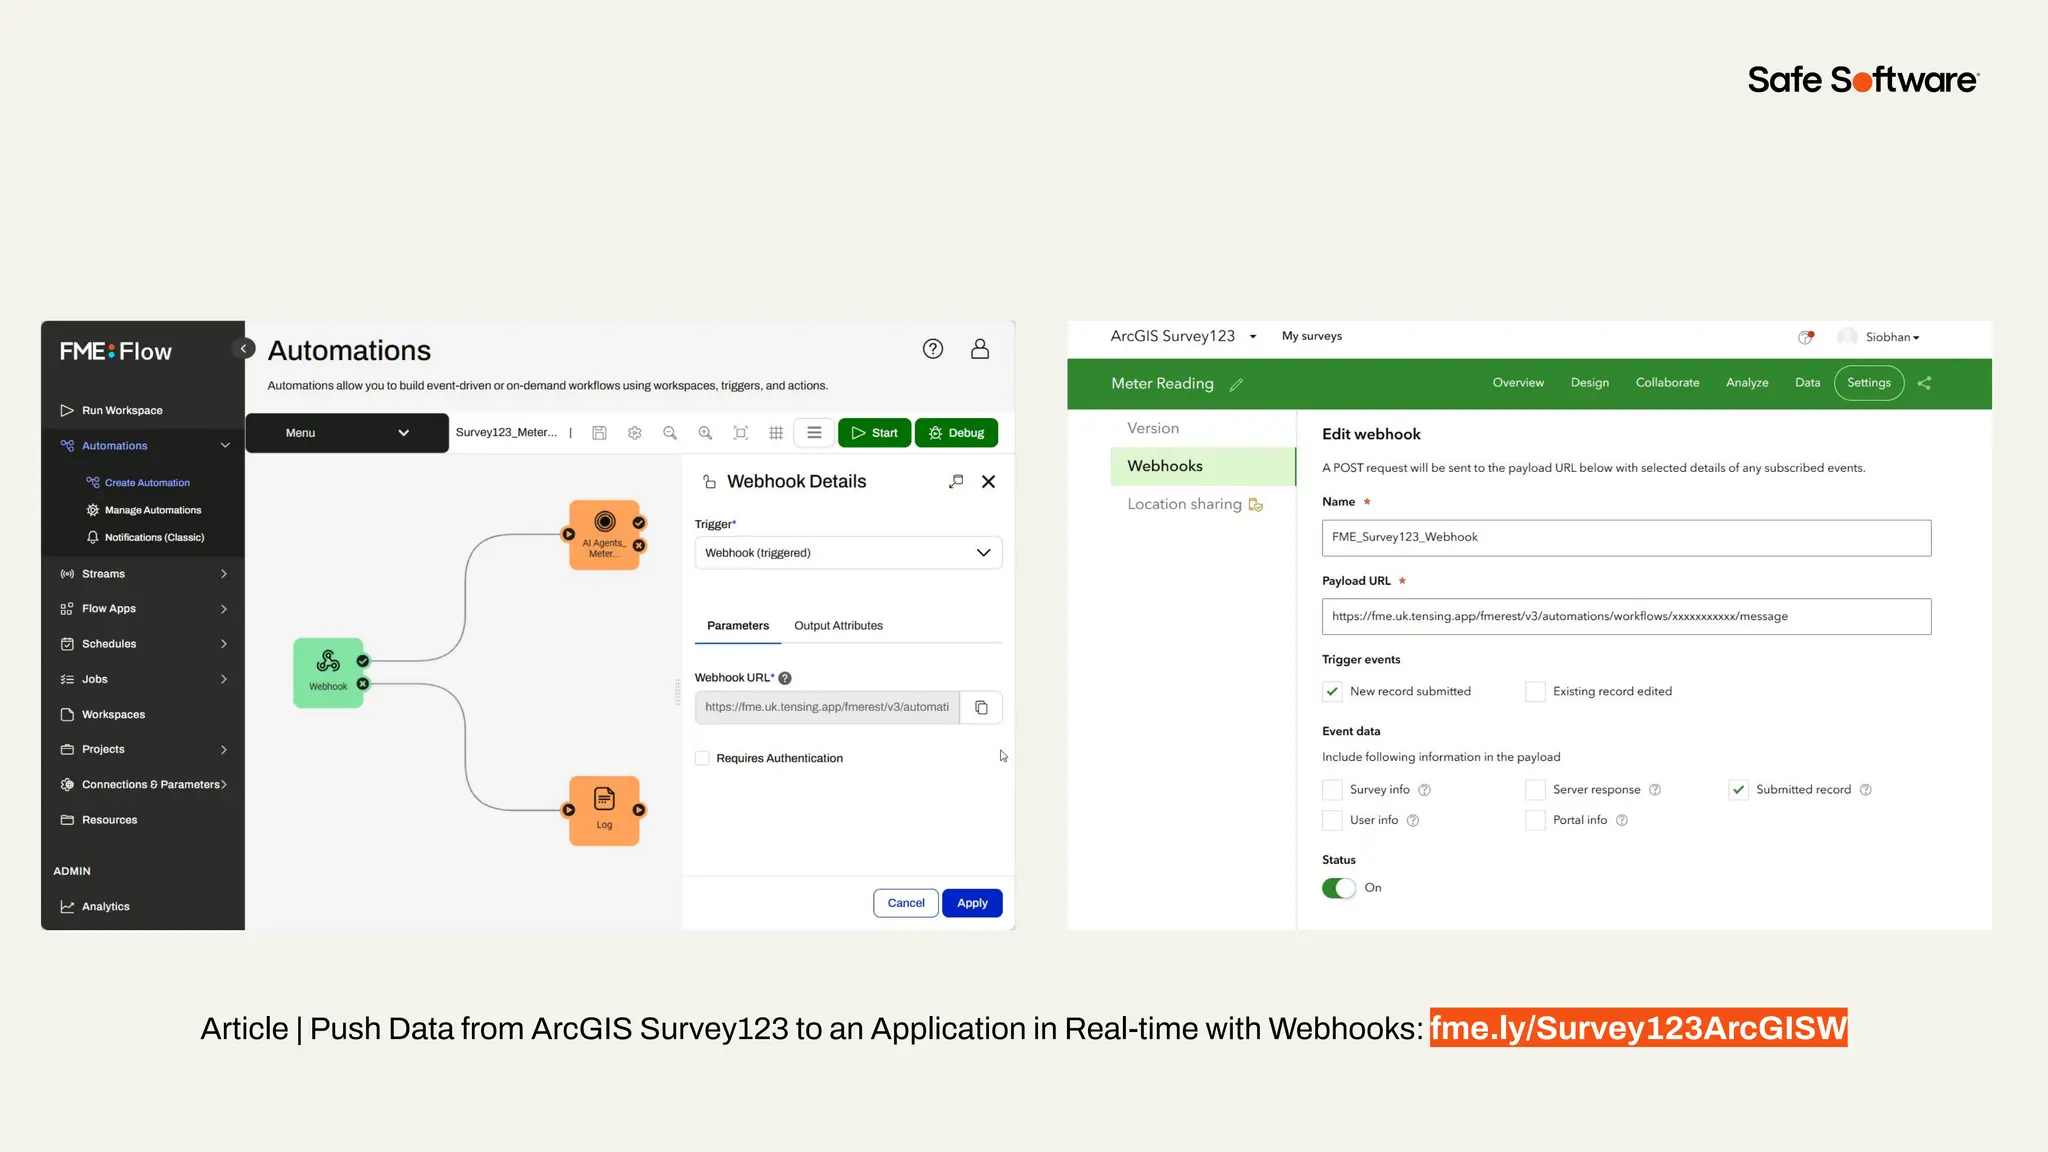The height and width of the screenshot is (1152, 2048).
Task: Click the zoom out magnifier icon
Action: pos(670,433)
